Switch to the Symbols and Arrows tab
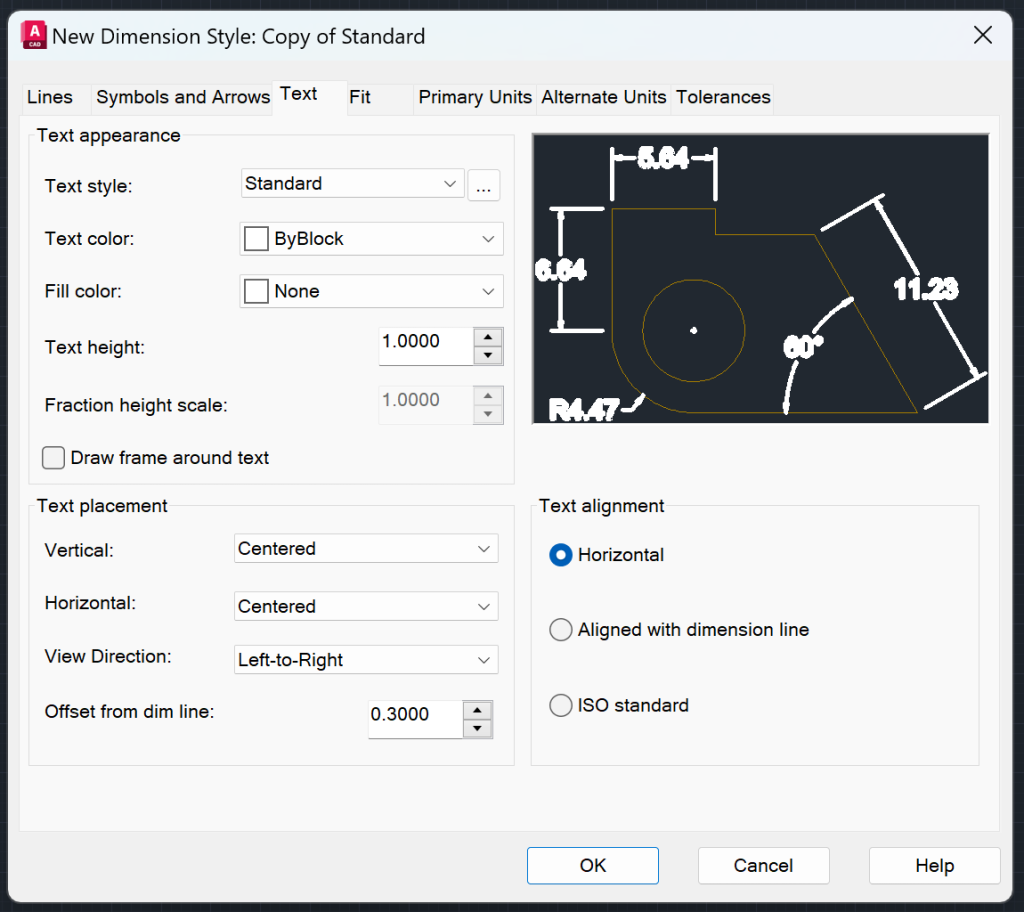The image size is (1024, 912). coord(182,97)
